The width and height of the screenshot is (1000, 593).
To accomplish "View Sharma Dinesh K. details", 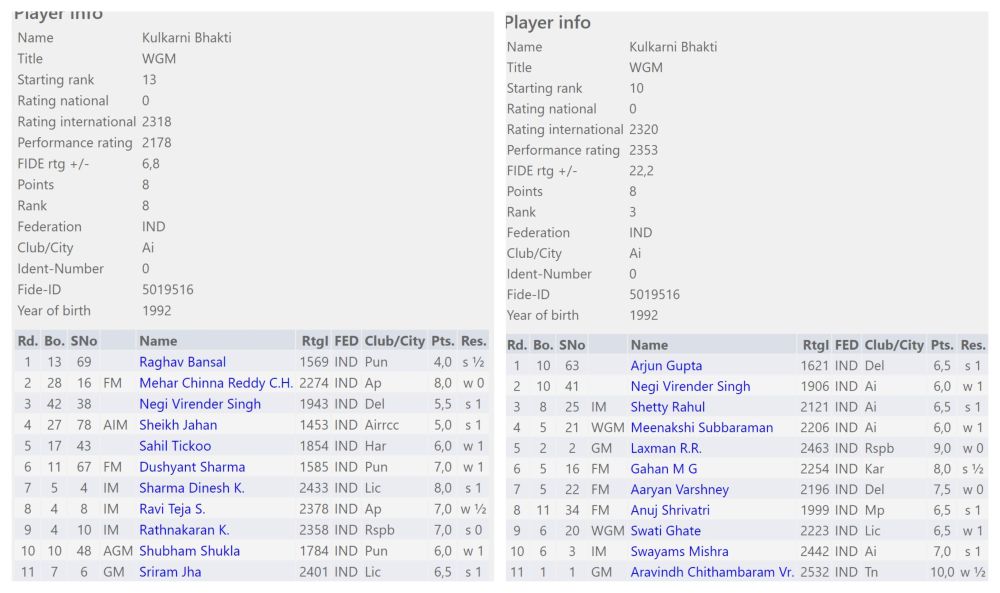I will click(191, 488).
